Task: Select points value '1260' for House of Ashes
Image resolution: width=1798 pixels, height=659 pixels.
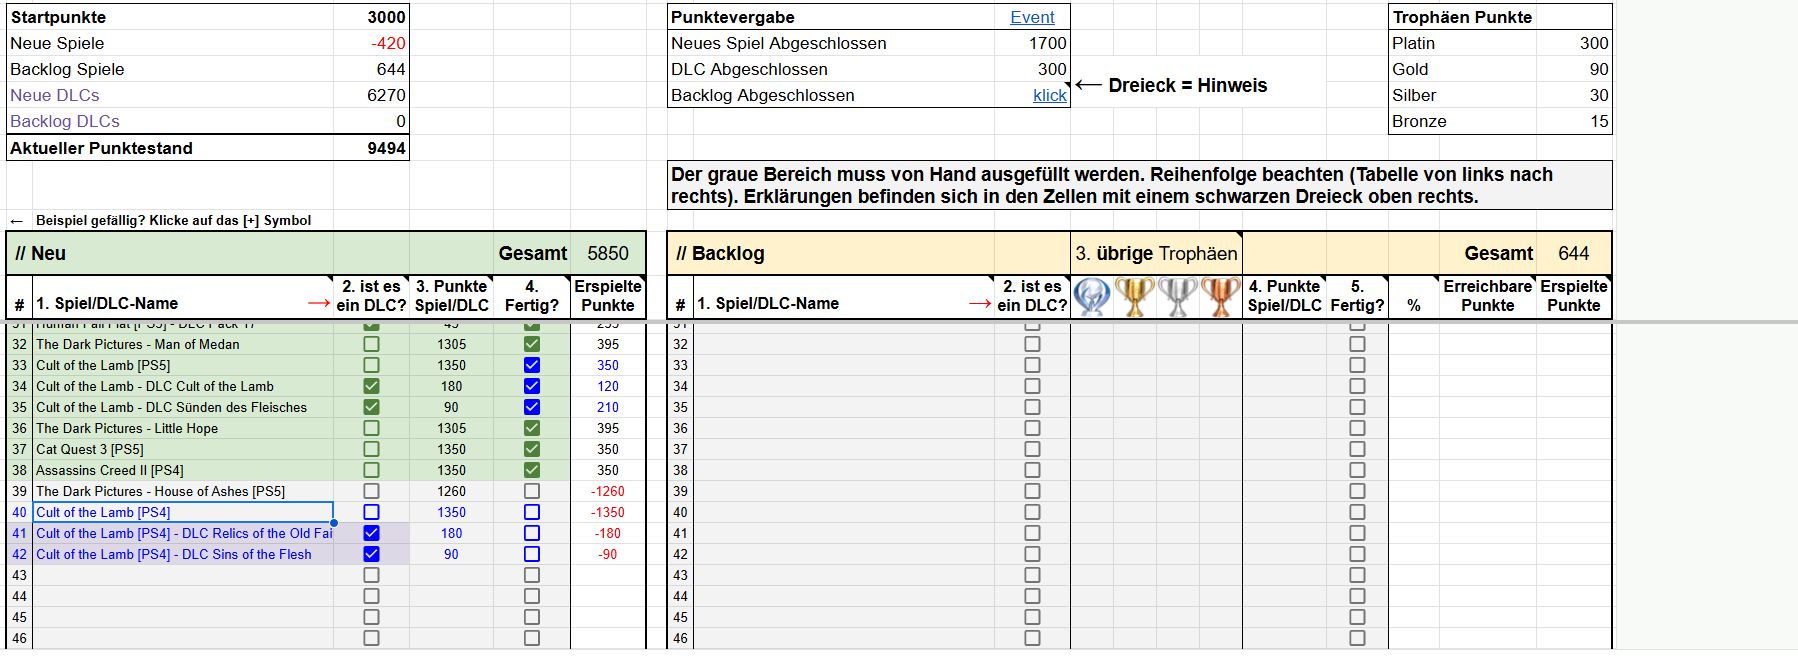Action: pos(451,491)
